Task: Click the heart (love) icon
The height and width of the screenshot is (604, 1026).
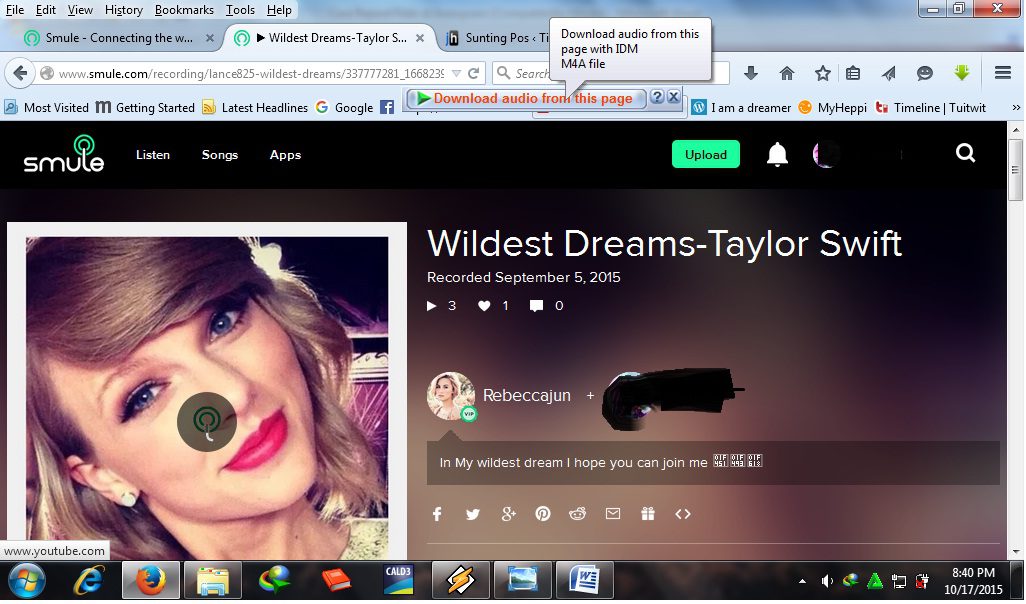Action: tap(484, 306)
